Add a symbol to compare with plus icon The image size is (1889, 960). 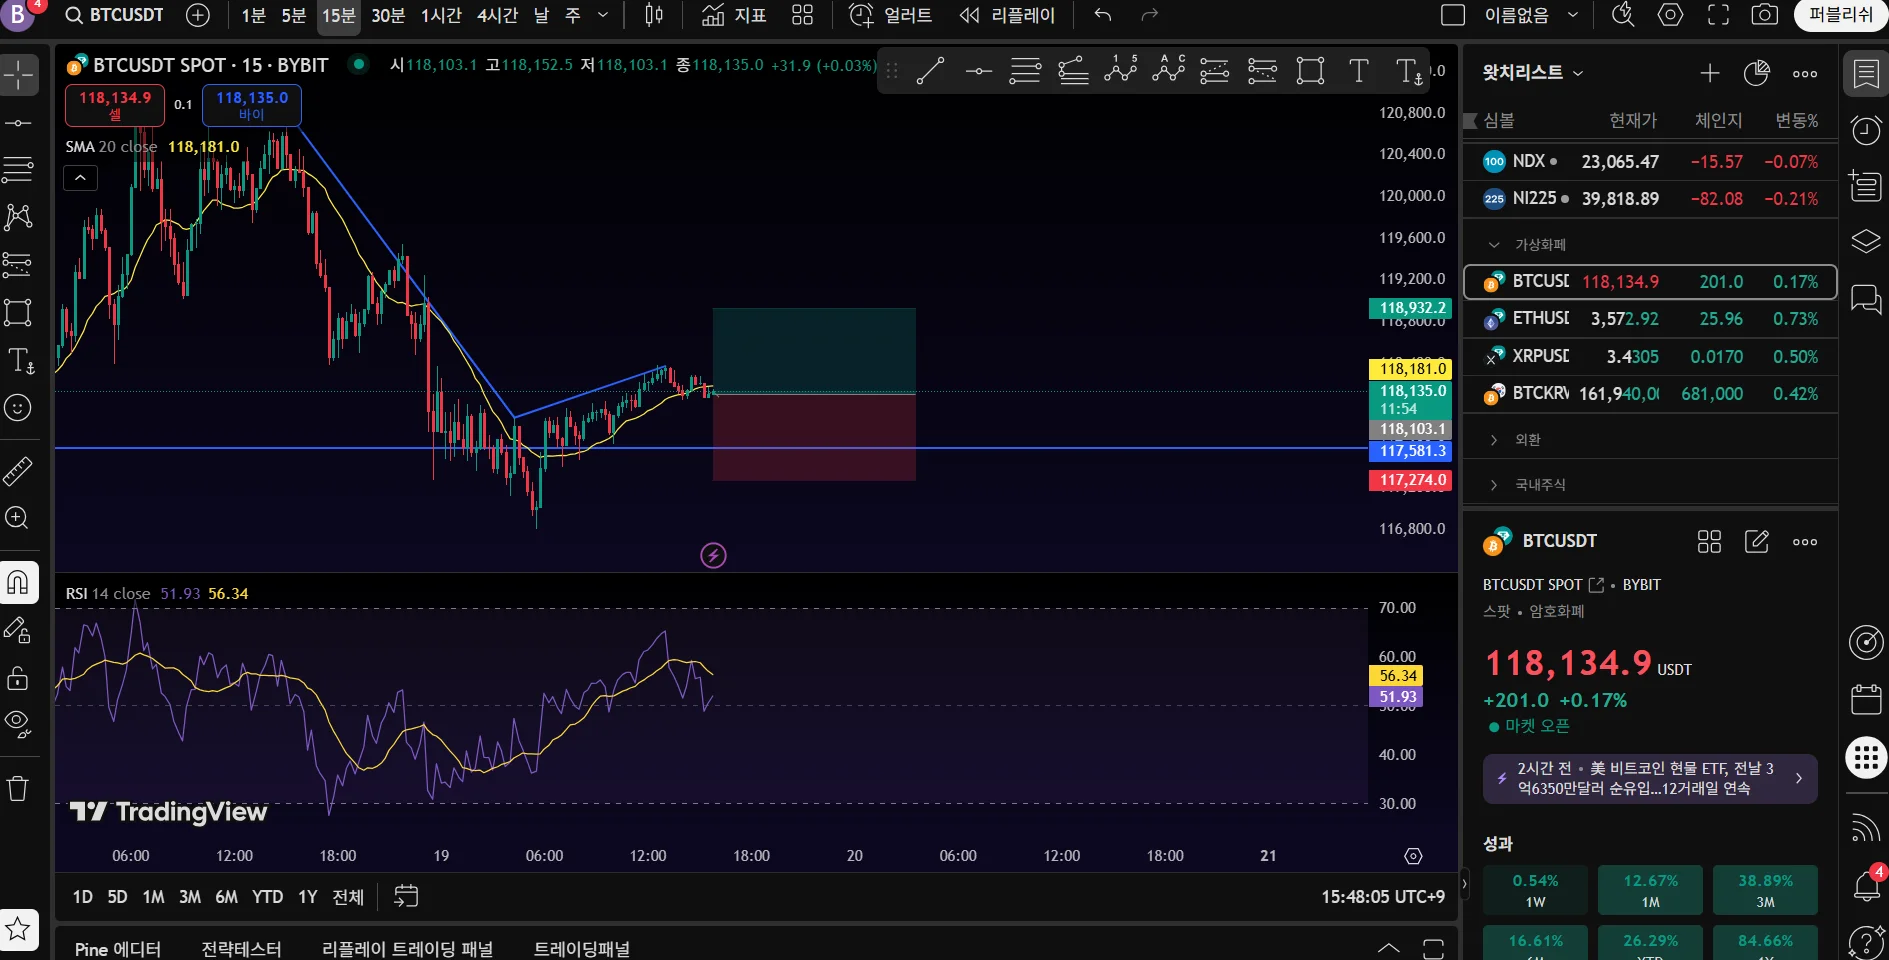click(x=198, y=15)
